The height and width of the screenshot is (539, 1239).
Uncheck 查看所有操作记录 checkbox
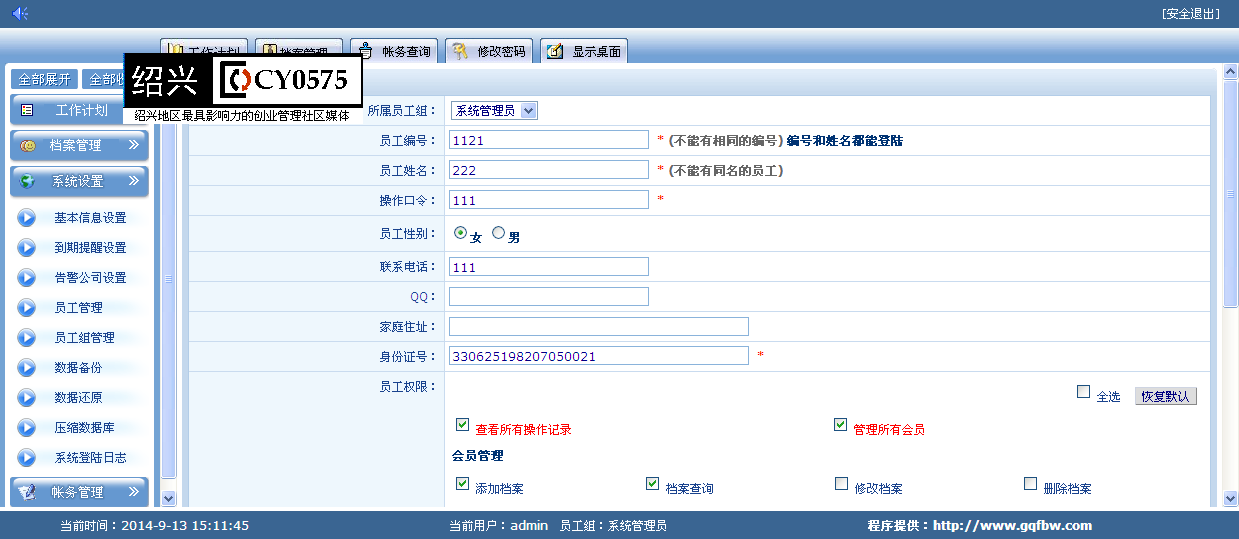point(462,424)
